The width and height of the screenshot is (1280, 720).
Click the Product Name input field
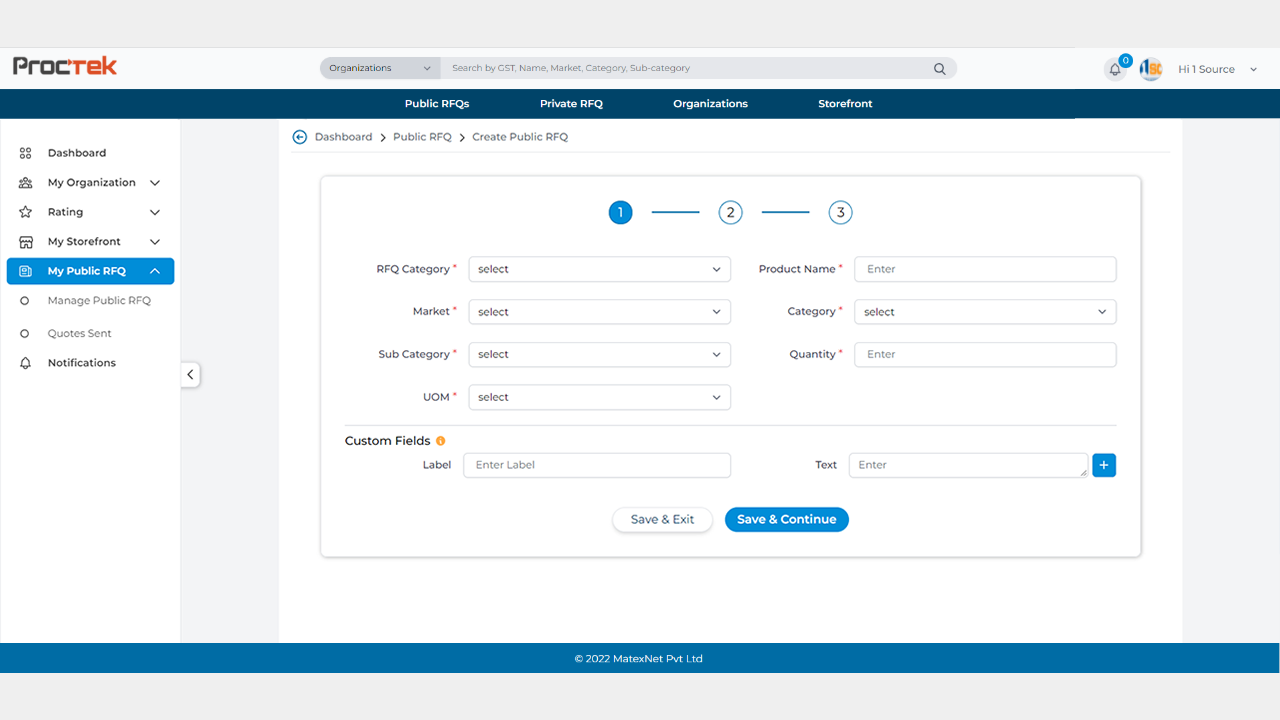(x=984, y=269)
